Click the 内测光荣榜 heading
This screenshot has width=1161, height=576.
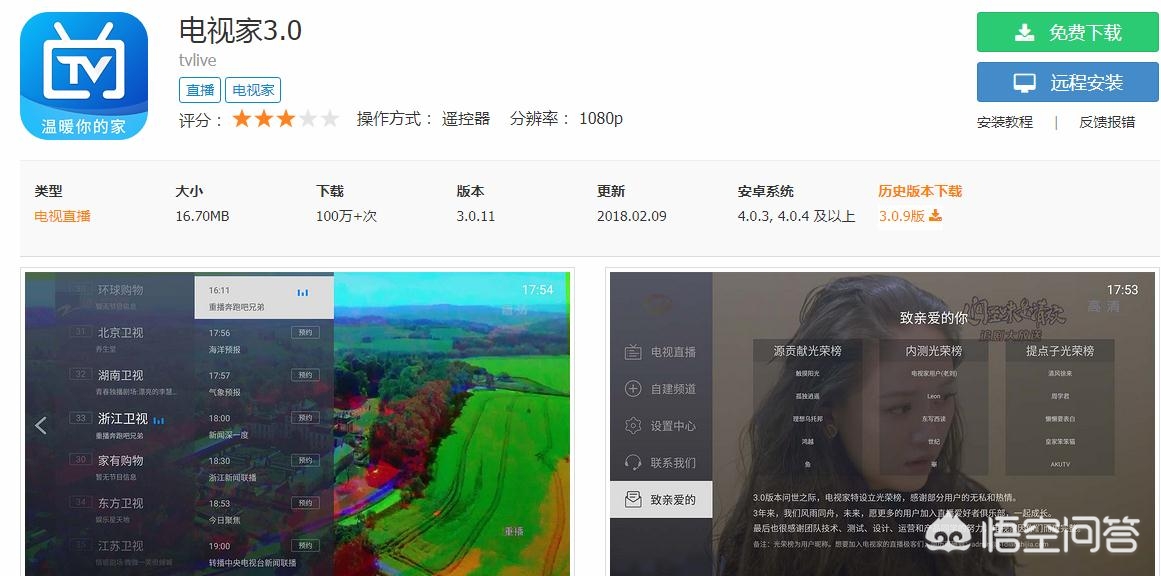(934, 350)
